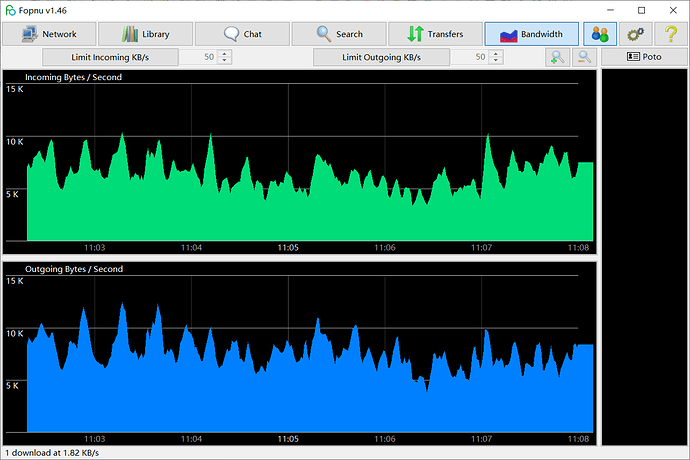Click the Incoming Bytes / Second label
The height and width of the screenshot is (460, 690).
pos(73,77)
